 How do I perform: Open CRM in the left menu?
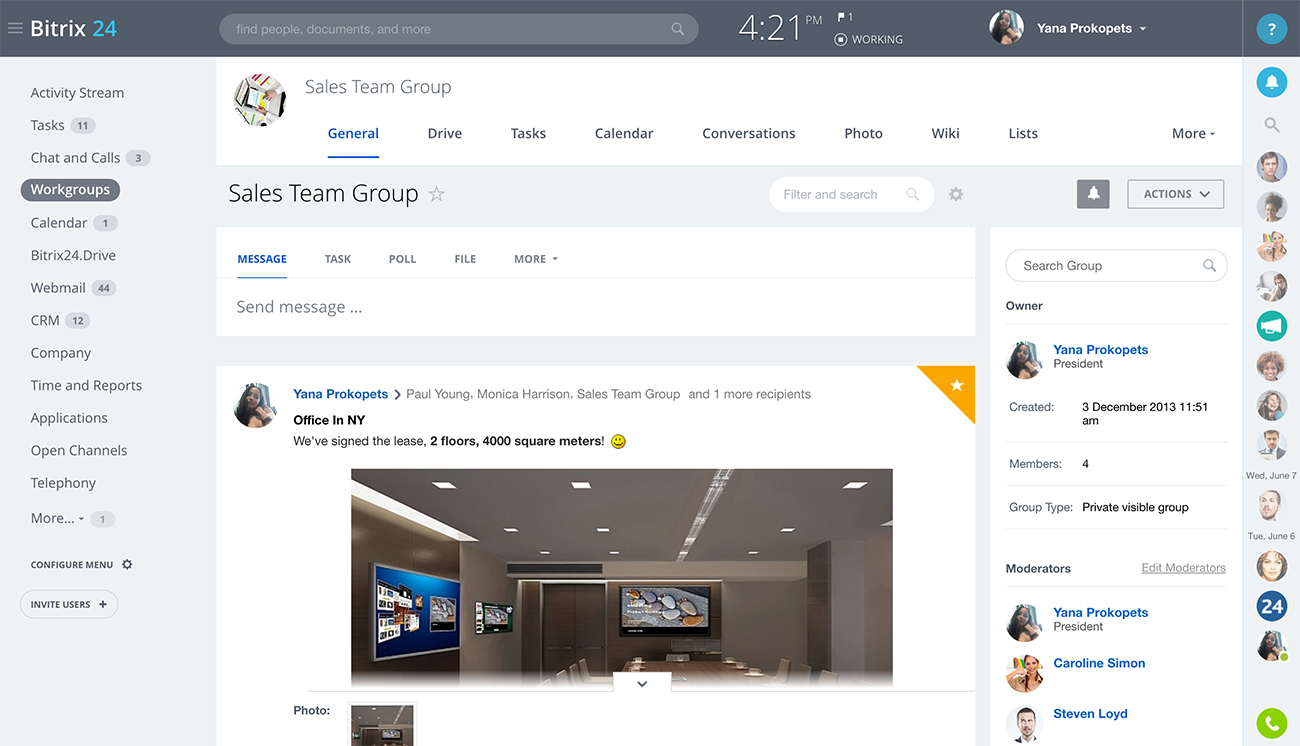click(x=45, y=320)
